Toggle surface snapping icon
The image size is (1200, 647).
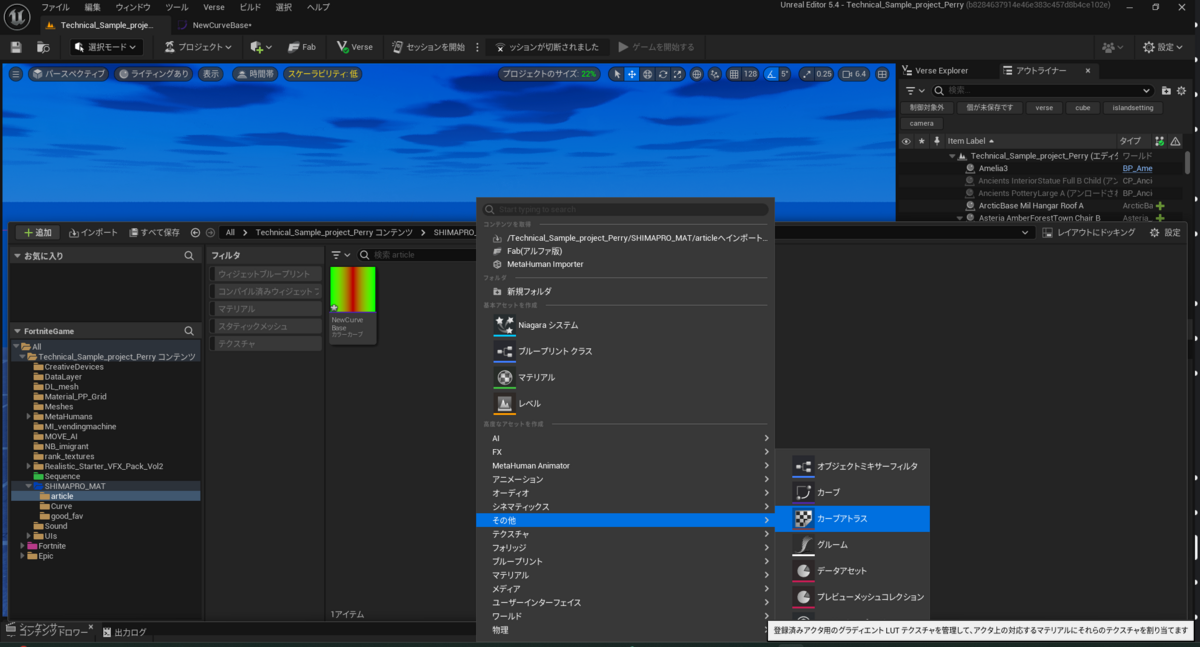(x=715, y=74)
